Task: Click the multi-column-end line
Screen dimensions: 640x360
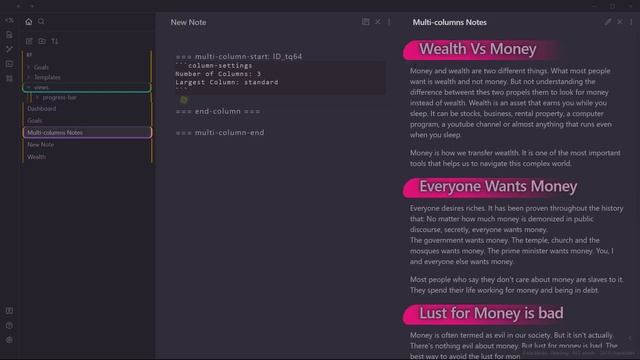Action: [220, 132]
